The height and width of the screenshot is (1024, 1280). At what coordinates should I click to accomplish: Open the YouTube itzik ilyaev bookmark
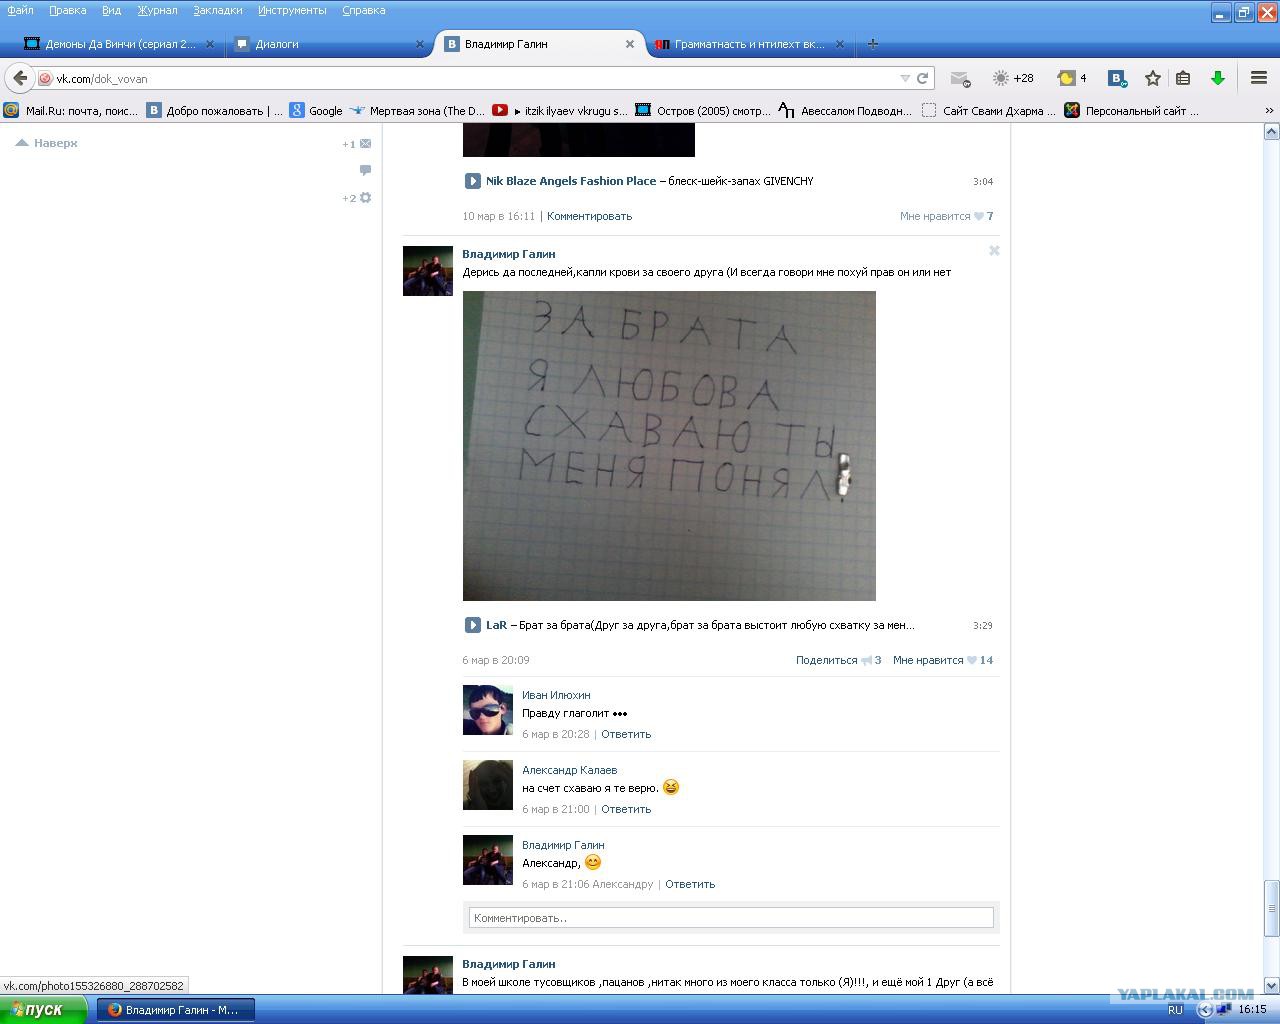(560, 111)
